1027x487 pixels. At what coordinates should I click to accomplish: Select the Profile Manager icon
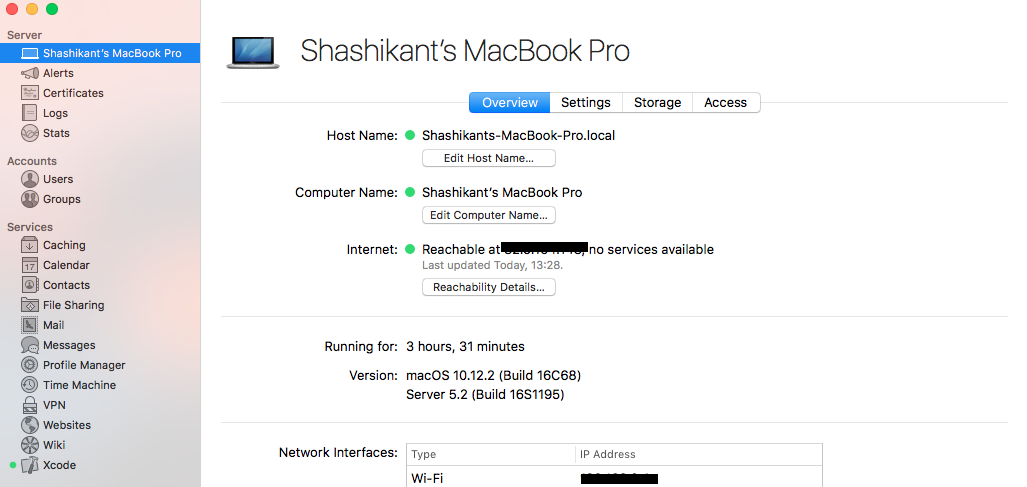[30, 365]
